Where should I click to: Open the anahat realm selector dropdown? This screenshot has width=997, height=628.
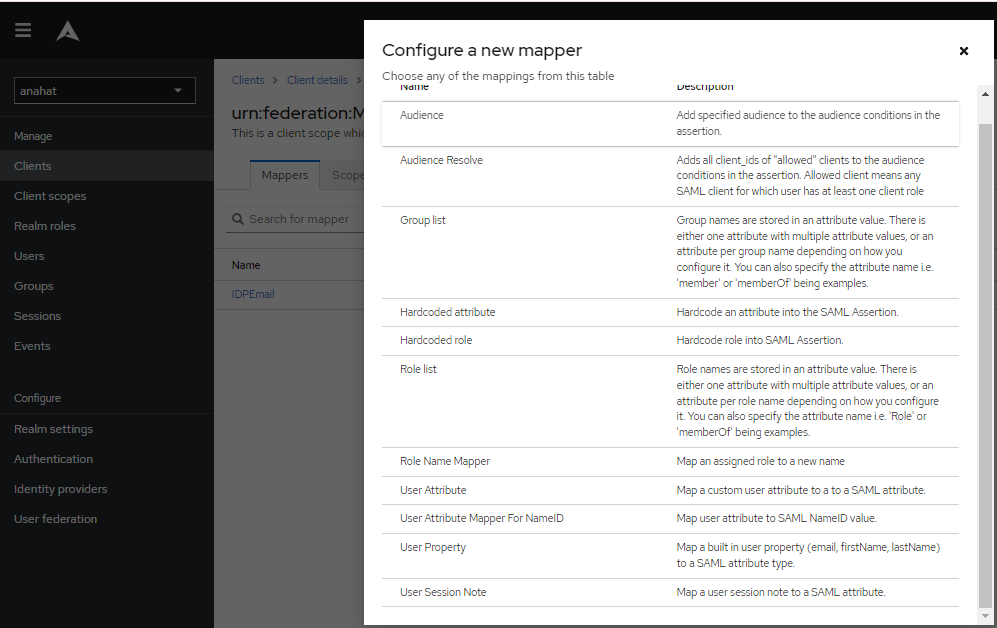click(104, 90)
